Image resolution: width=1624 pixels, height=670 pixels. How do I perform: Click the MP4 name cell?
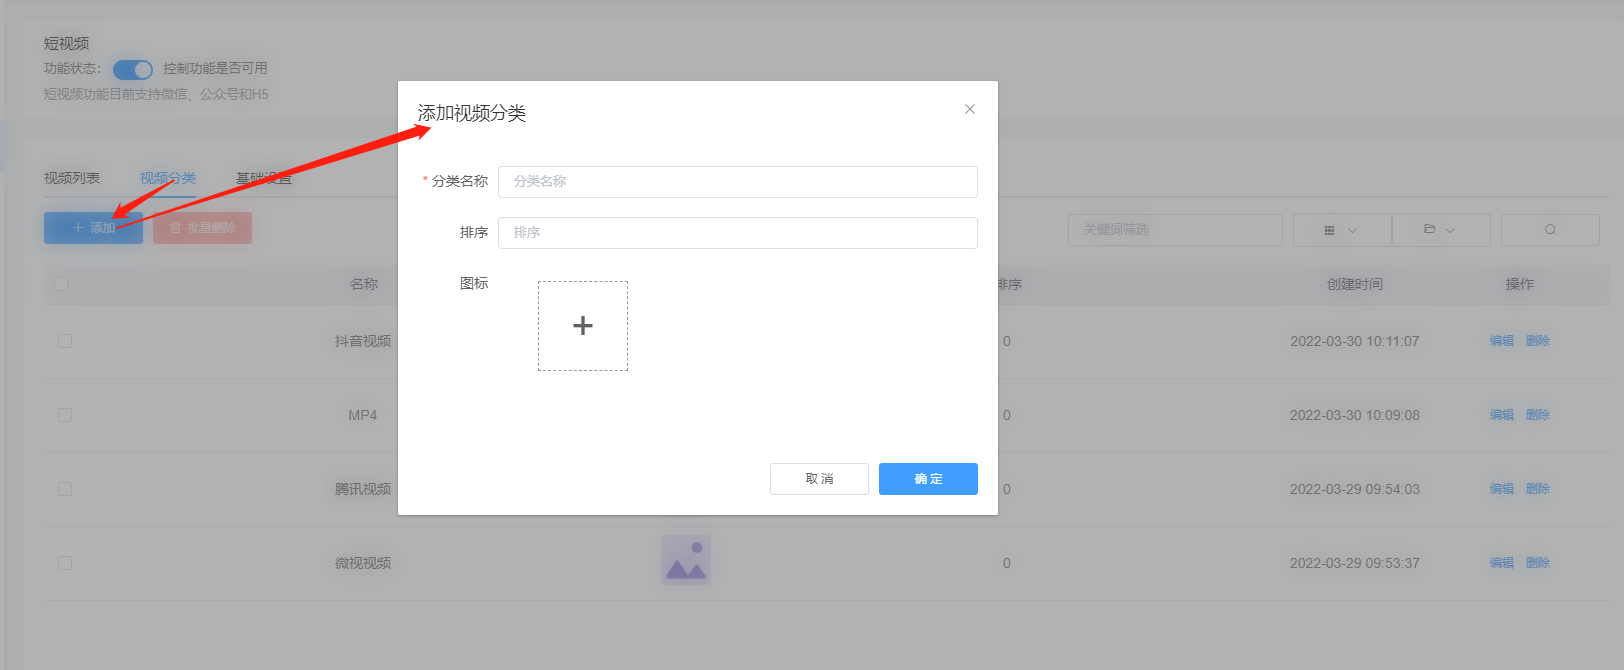(x=363, y=415)
